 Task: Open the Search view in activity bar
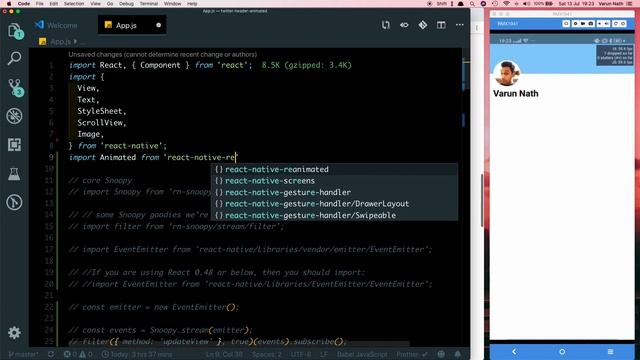point(14,58)
